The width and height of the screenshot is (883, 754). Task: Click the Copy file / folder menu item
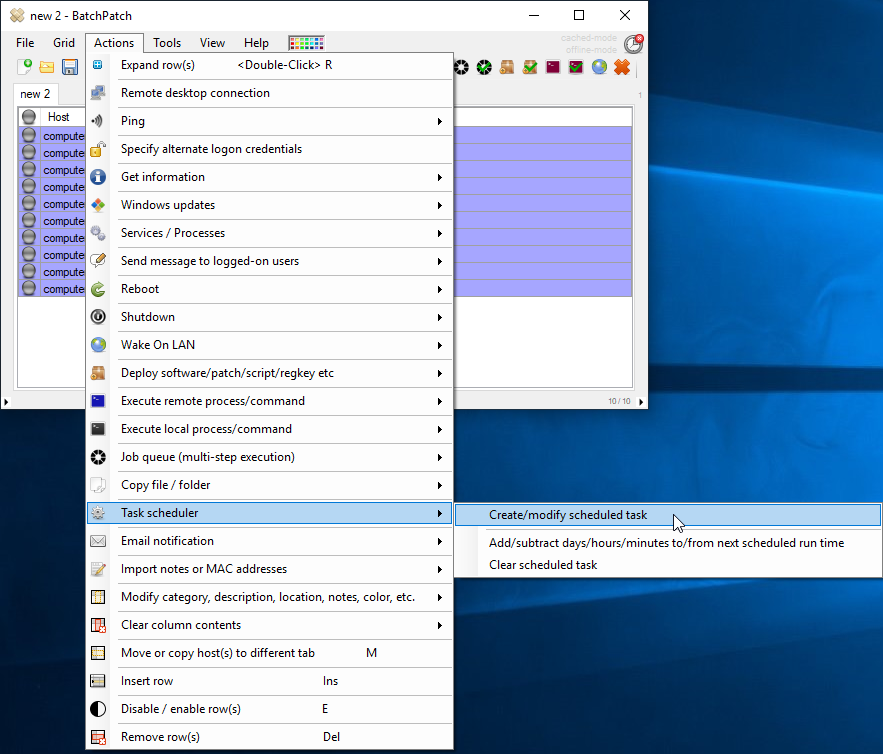[269, 485]
